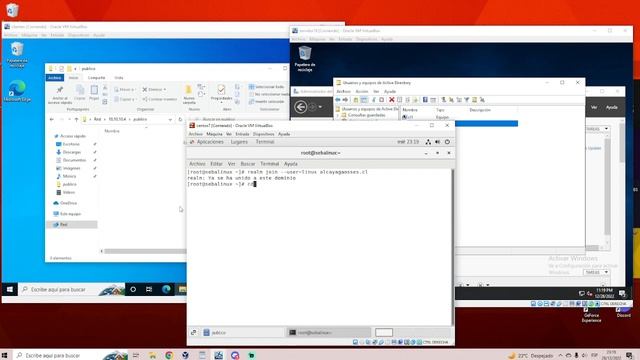The width and height of the screenshot is (640, 360).
Task: Switch to the Vista ribbon tab
Action: pyautogui.click(x=119, y=78)
